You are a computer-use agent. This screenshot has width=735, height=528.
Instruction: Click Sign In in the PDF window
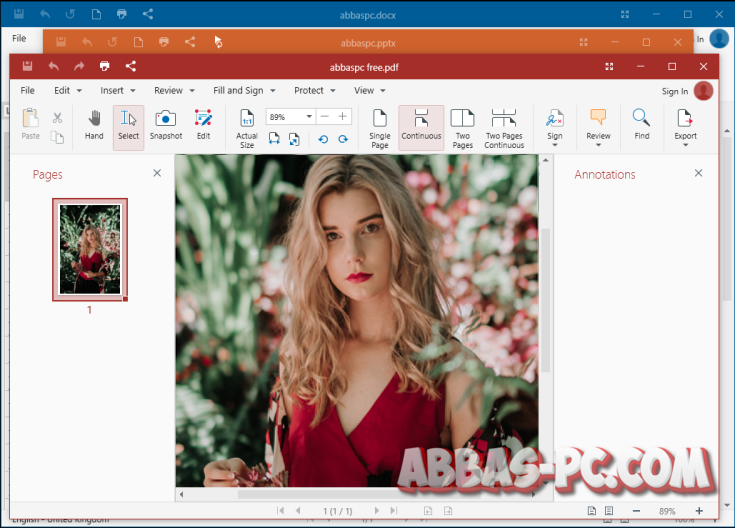tap(675, 91)
